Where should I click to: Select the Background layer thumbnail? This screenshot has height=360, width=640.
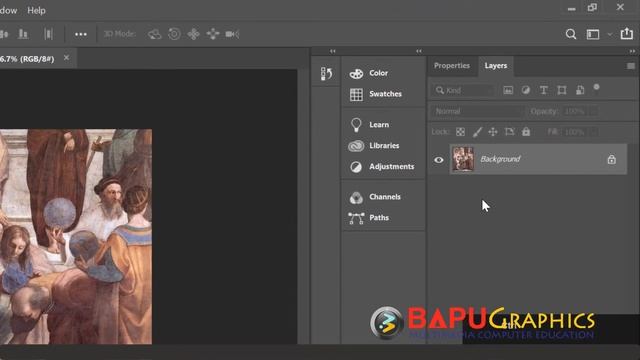[463, 159]
